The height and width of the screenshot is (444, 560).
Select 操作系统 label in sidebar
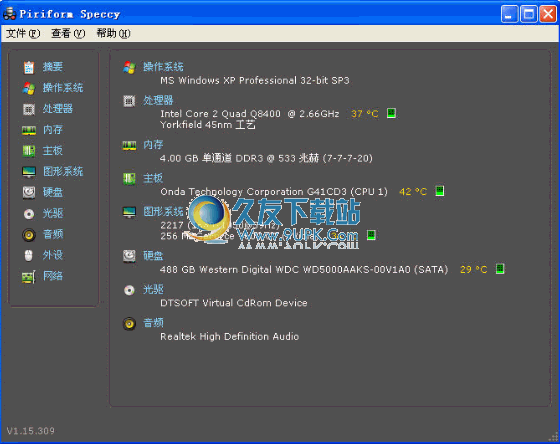click(63, 88)
